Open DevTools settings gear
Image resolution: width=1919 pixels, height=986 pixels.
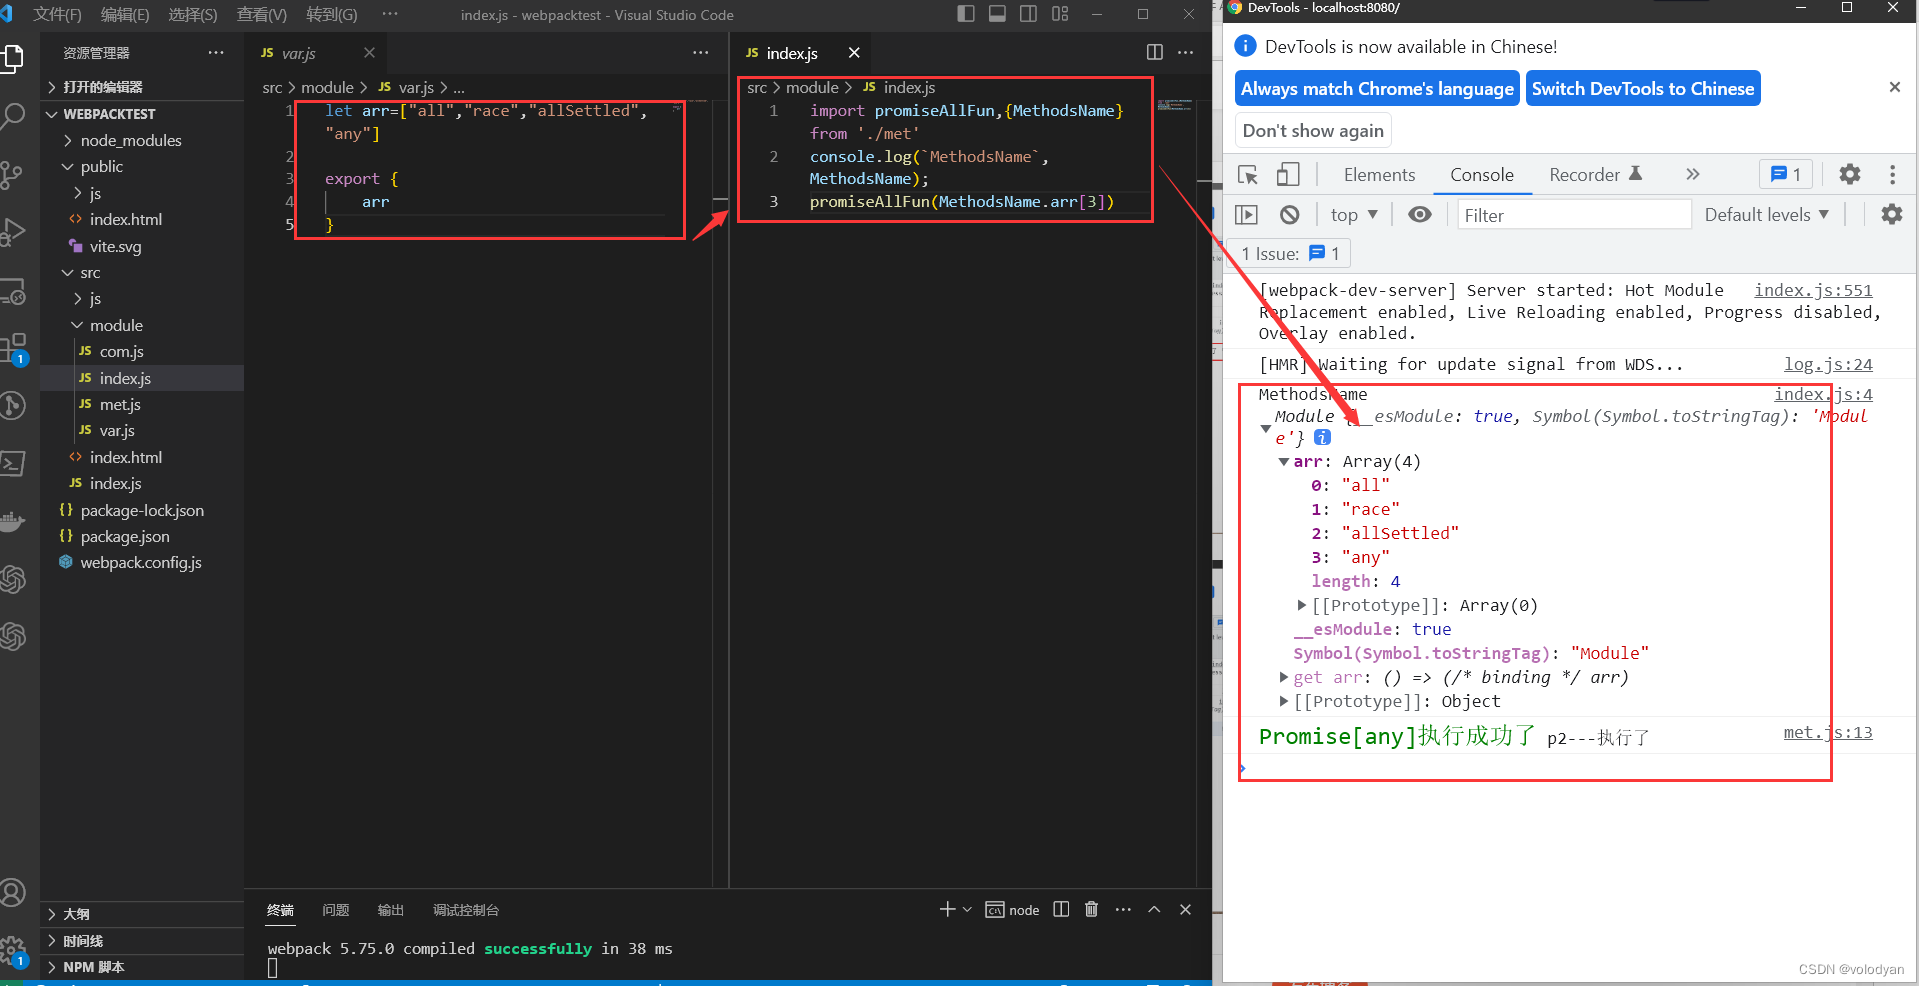[1850, 174]
